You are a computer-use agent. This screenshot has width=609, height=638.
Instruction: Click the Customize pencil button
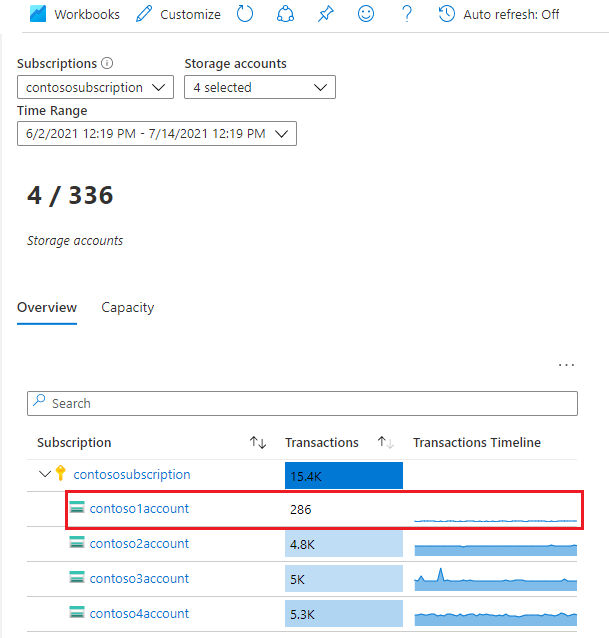[178, 15]
